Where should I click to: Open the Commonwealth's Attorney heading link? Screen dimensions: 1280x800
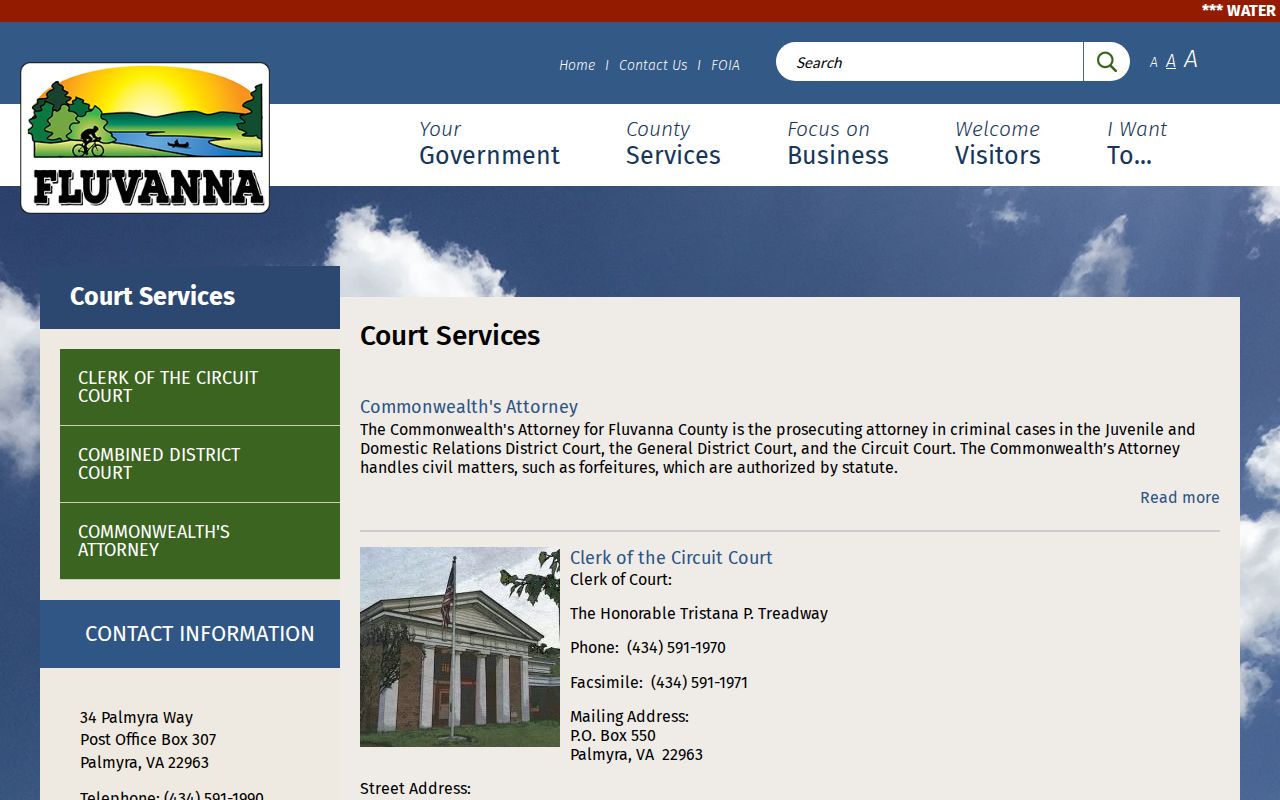pos(469,407)
